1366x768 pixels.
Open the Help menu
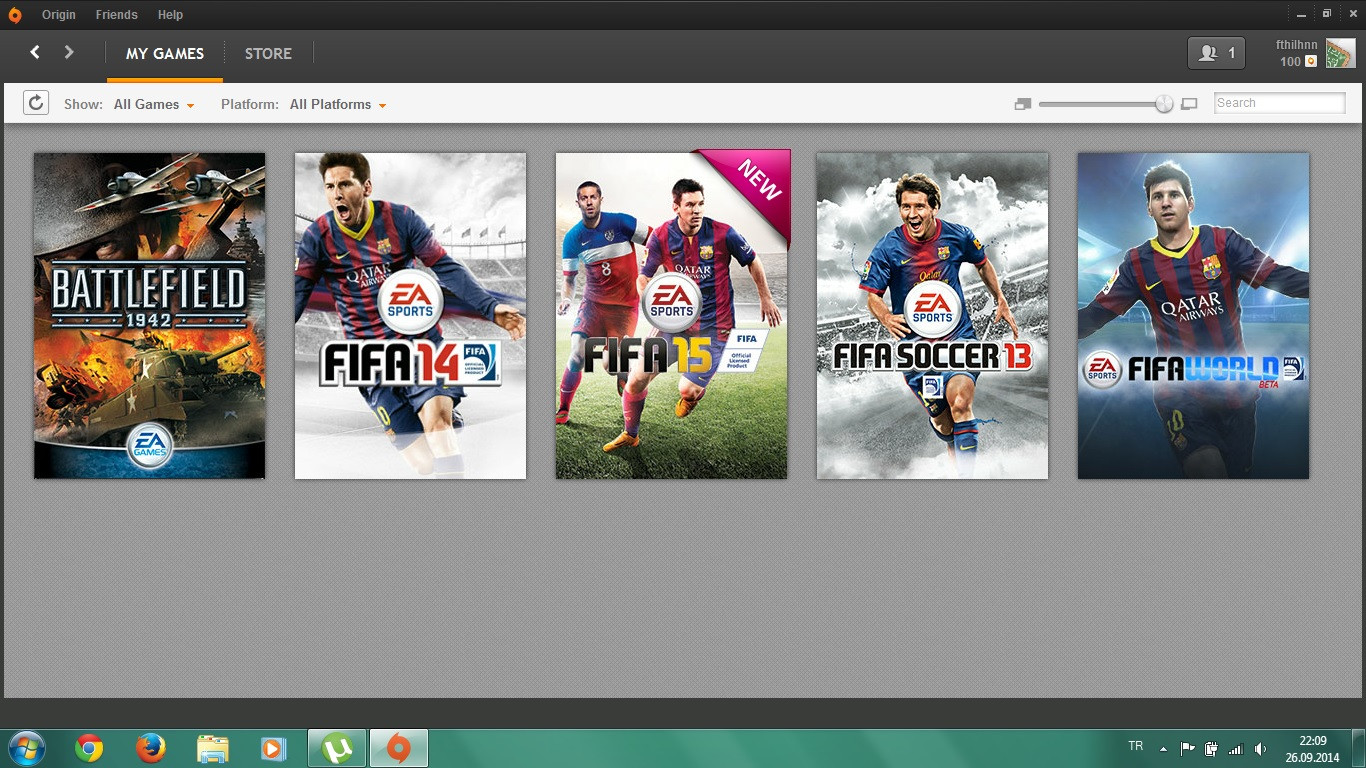pos(170,15)
